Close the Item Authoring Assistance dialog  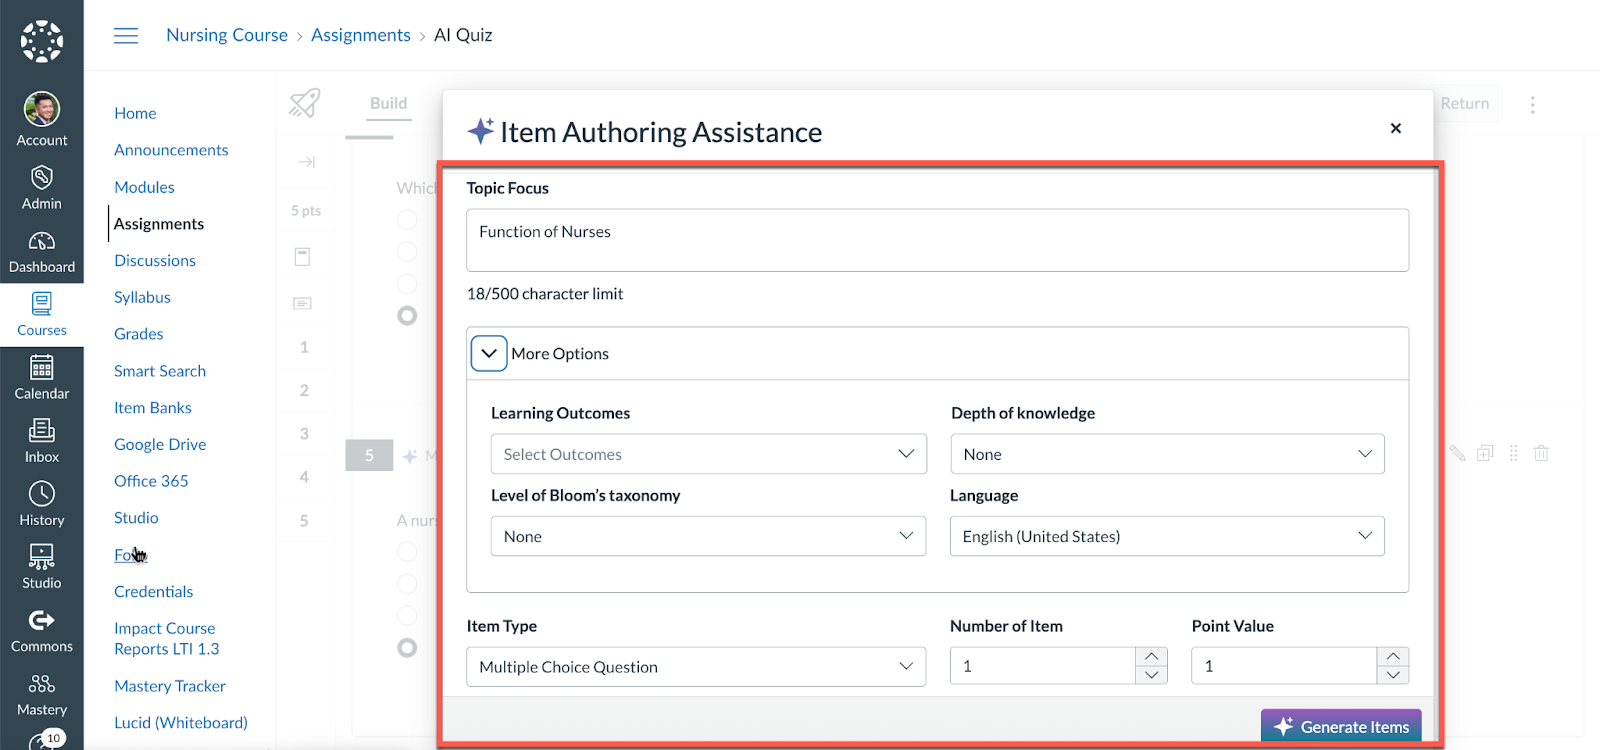1396,128
